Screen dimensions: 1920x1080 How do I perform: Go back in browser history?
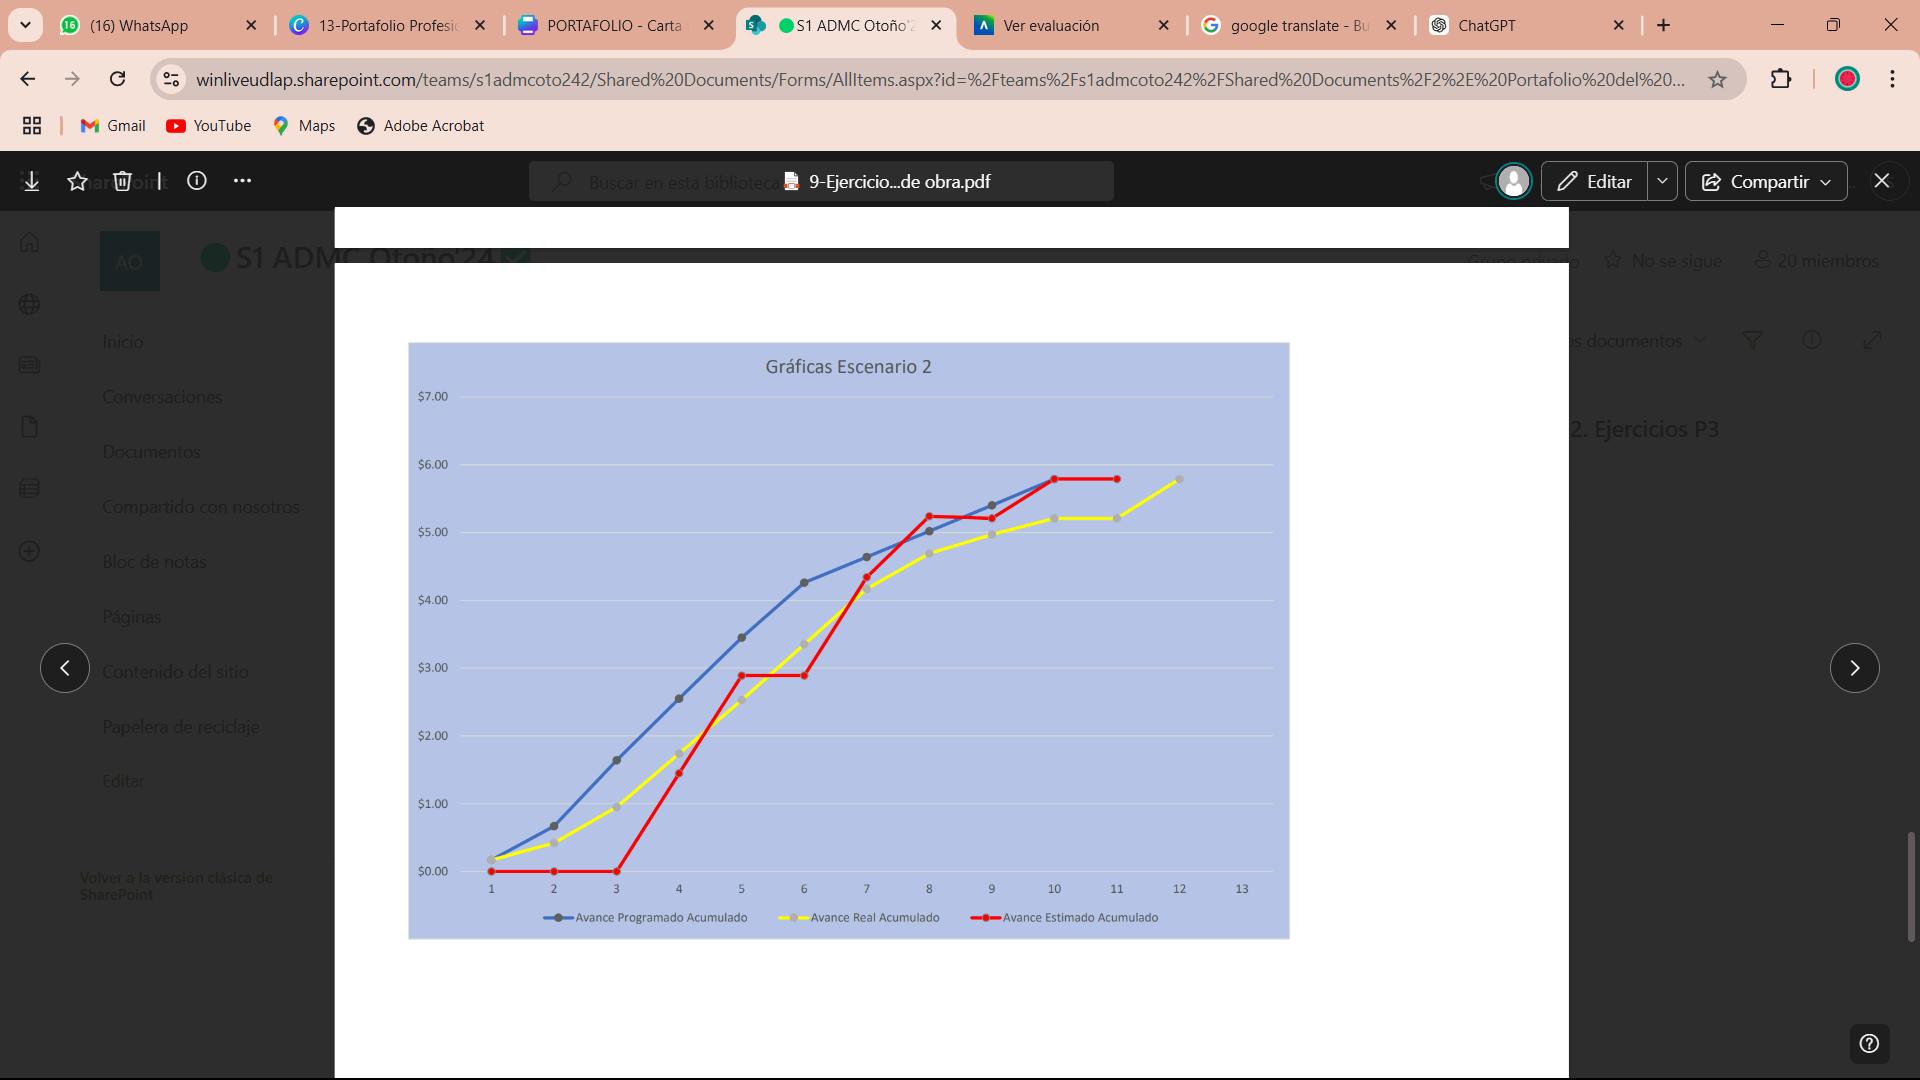(x=28, y=79)
